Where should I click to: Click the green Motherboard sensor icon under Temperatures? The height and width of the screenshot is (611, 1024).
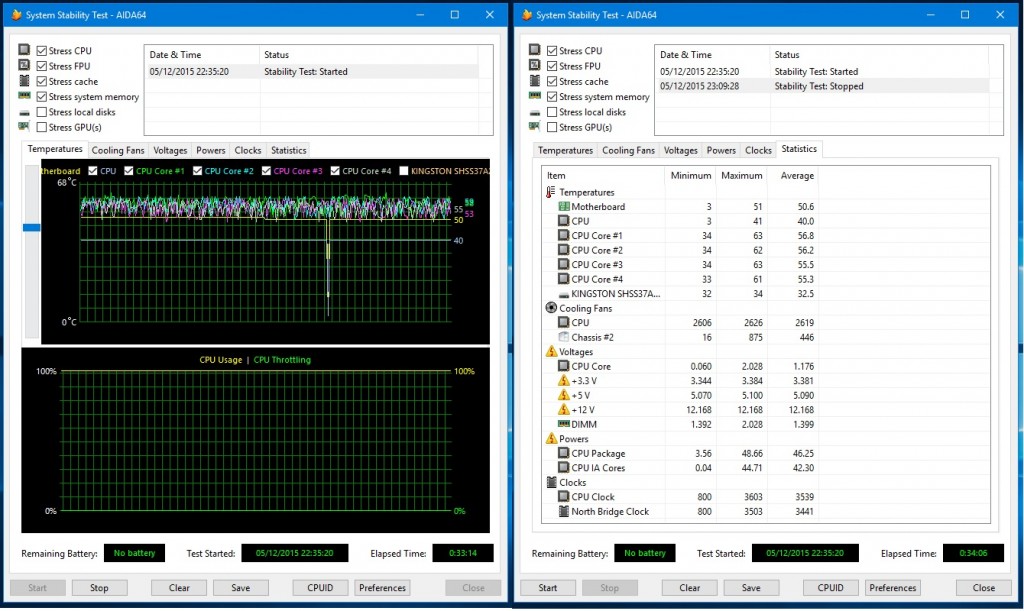pos(563,206)
